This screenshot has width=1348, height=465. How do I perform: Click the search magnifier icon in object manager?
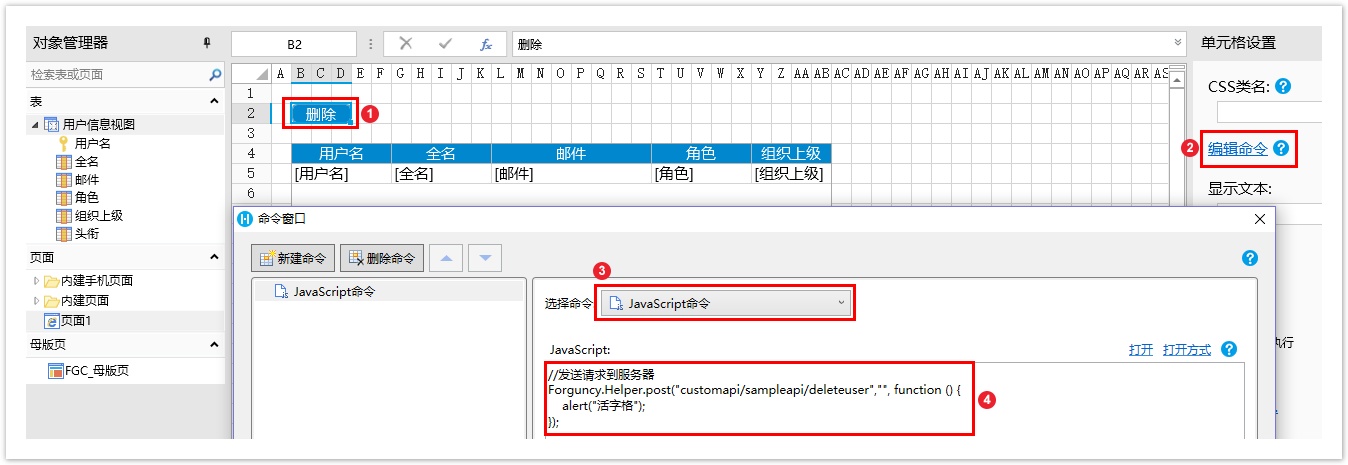click(215, 75)
